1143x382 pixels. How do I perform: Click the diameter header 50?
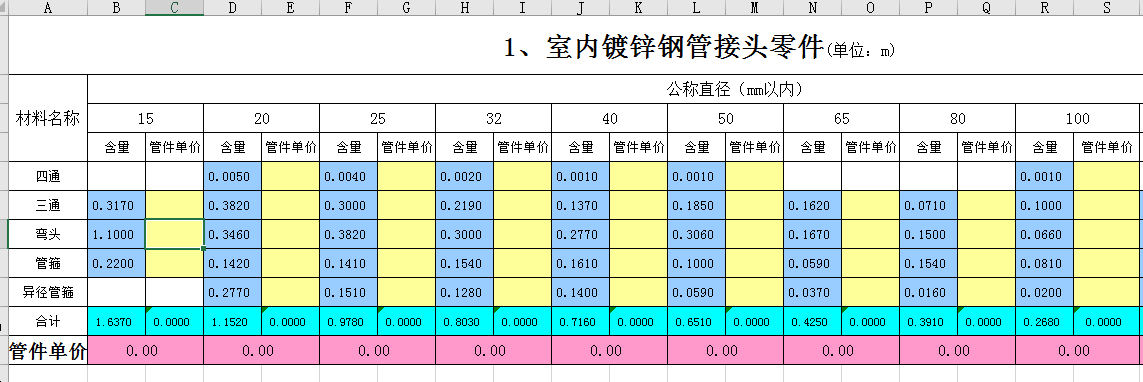(725, 118)
